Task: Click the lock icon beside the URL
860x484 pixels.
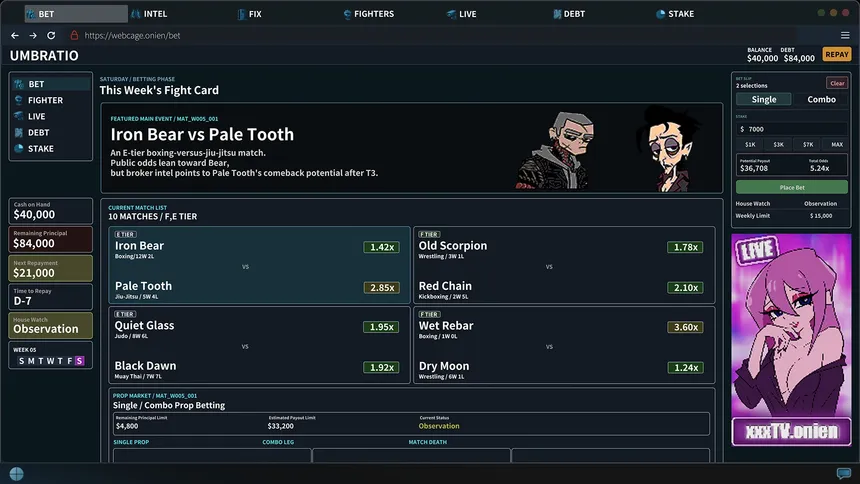Action: (x=74, y=35)
